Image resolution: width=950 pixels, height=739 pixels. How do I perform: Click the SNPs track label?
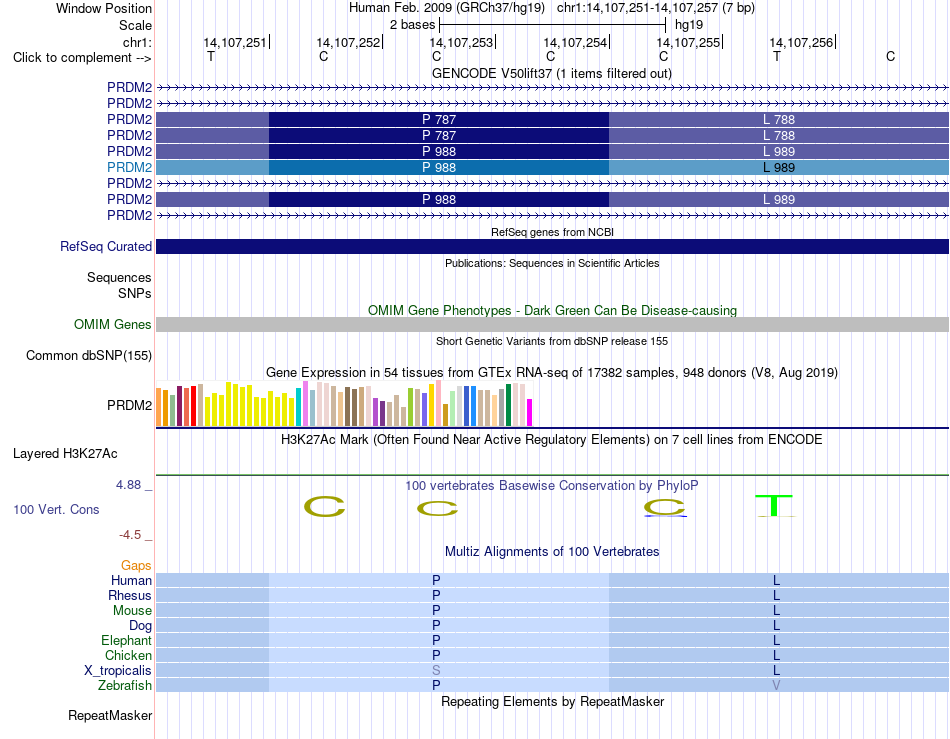(135, 293)
